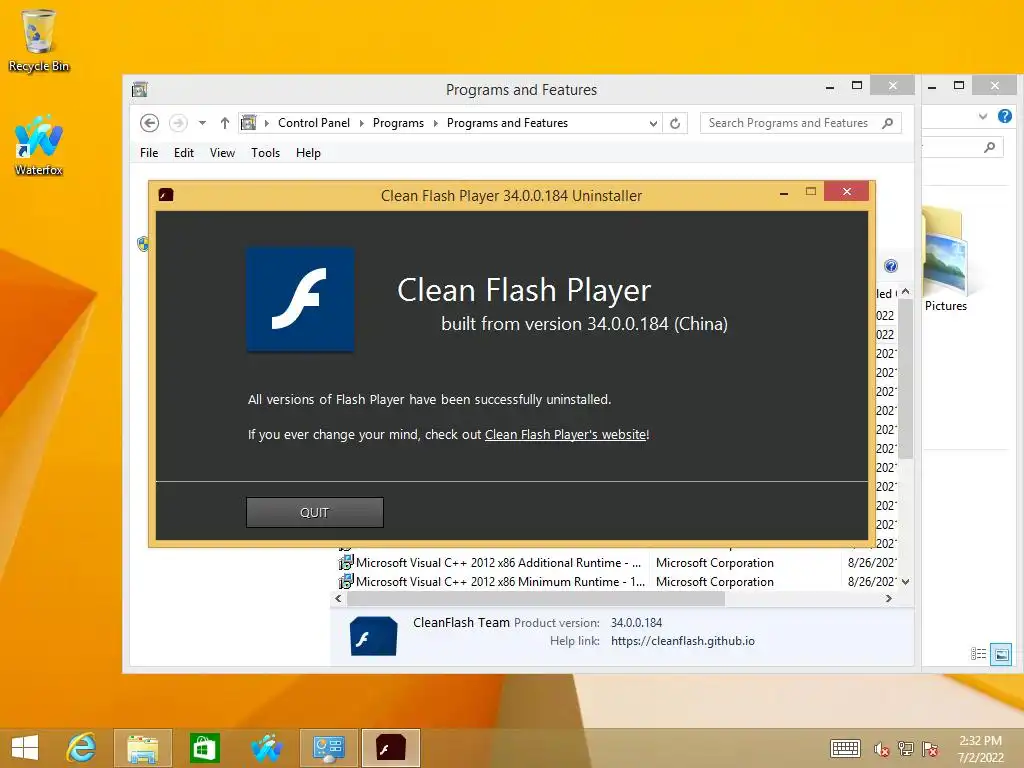
Task: Click the clock showing 2:32 PM
Action: tap(980, 741)
